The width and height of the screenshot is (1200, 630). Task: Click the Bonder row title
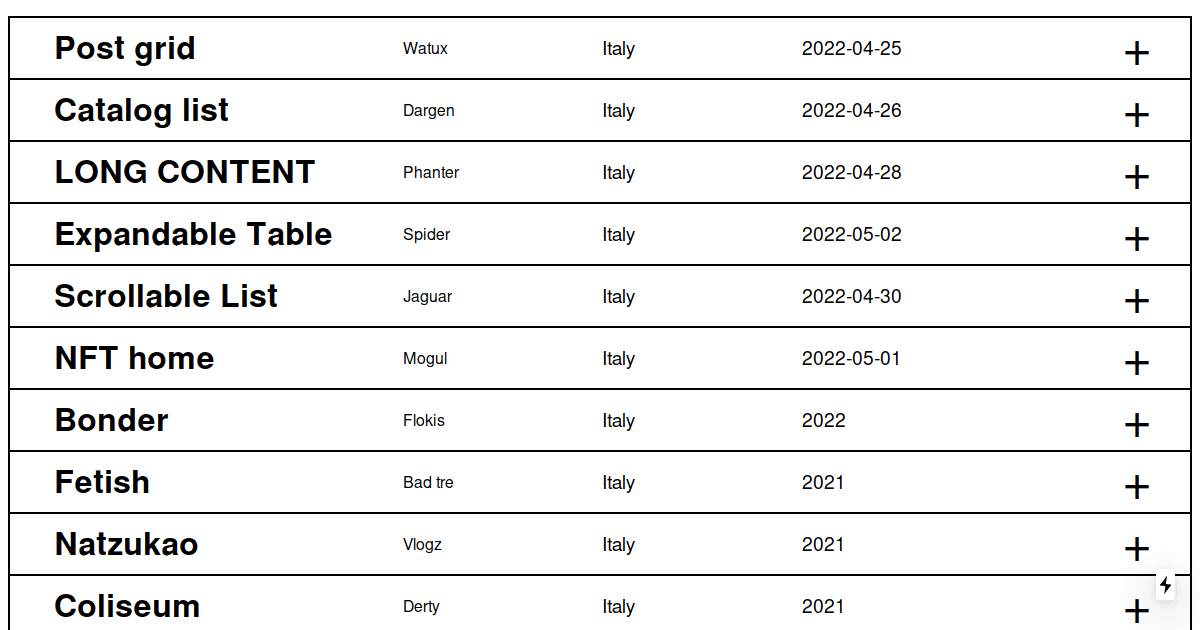click(111, 420)
